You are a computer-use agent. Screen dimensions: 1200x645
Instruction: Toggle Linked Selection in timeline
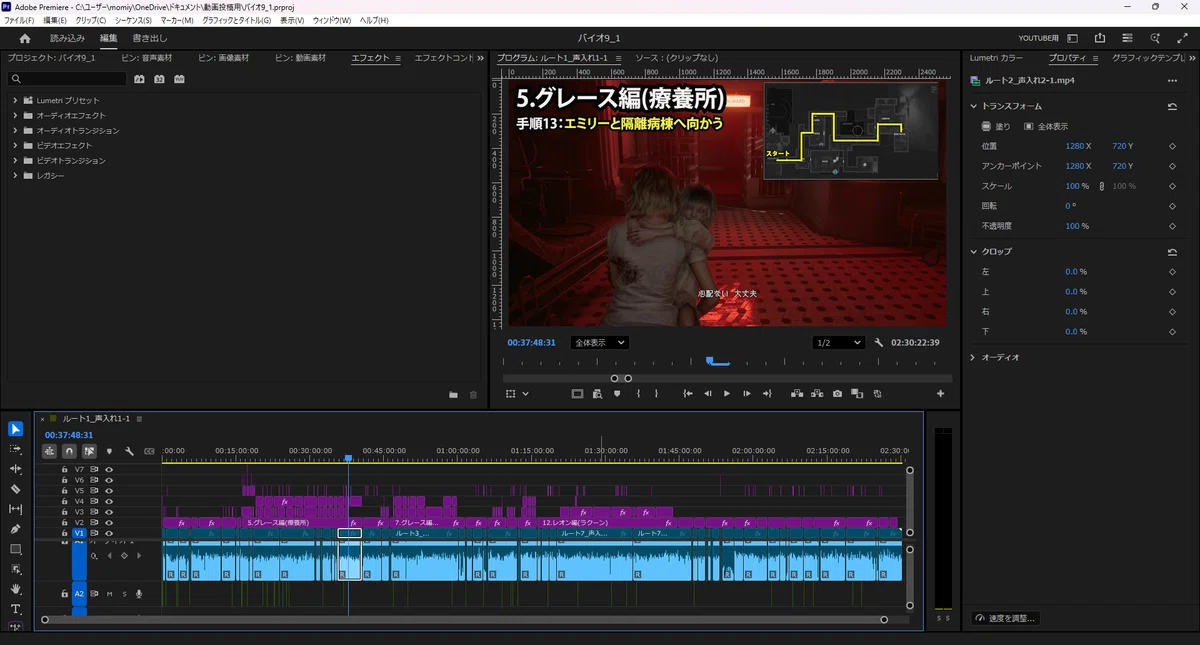point(89,451)
